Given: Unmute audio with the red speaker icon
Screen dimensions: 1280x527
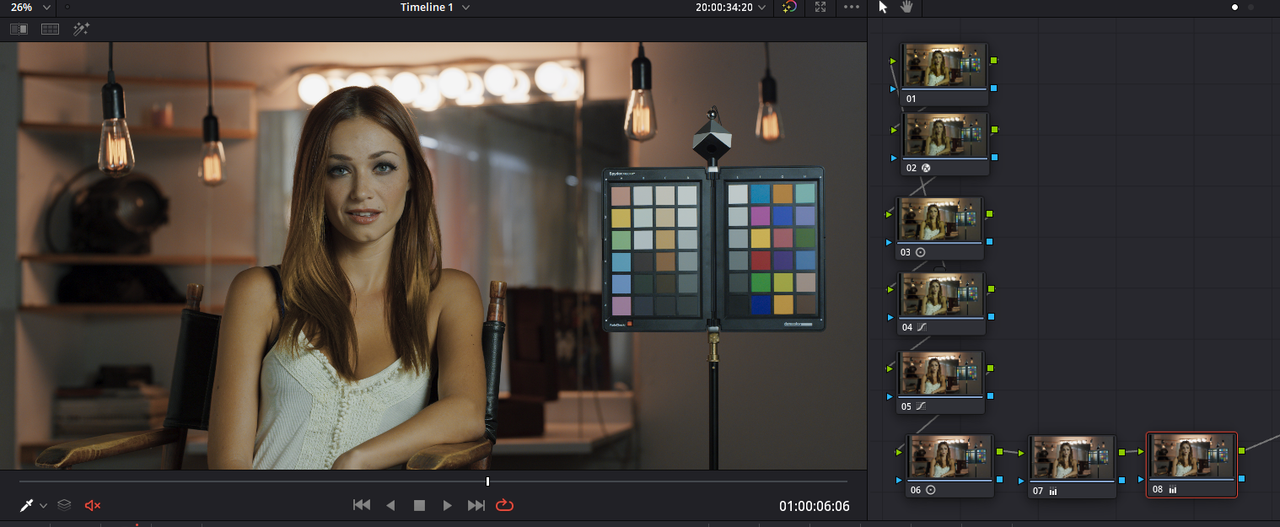Looking at the screenshot, I should coord(93,506).
